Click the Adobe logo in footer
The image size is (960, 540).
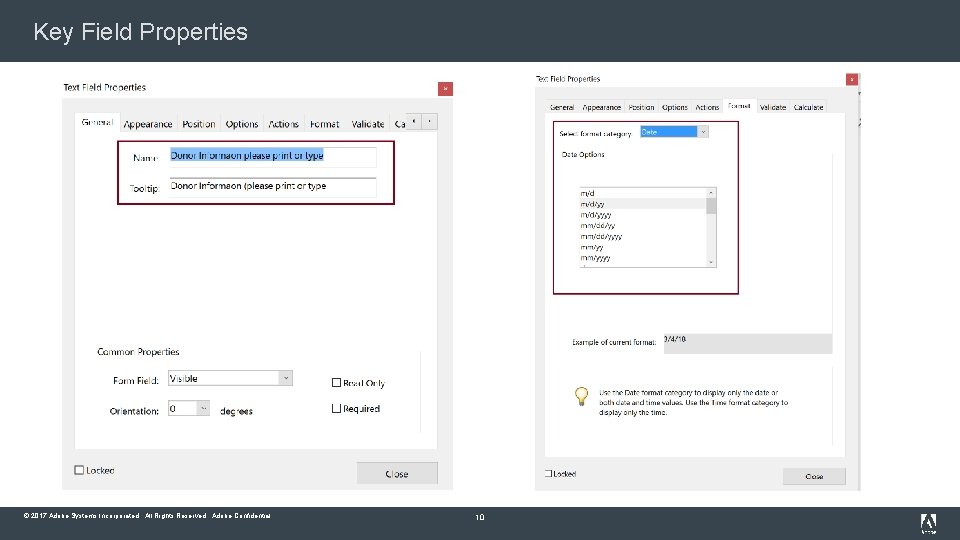pos(928,523)
